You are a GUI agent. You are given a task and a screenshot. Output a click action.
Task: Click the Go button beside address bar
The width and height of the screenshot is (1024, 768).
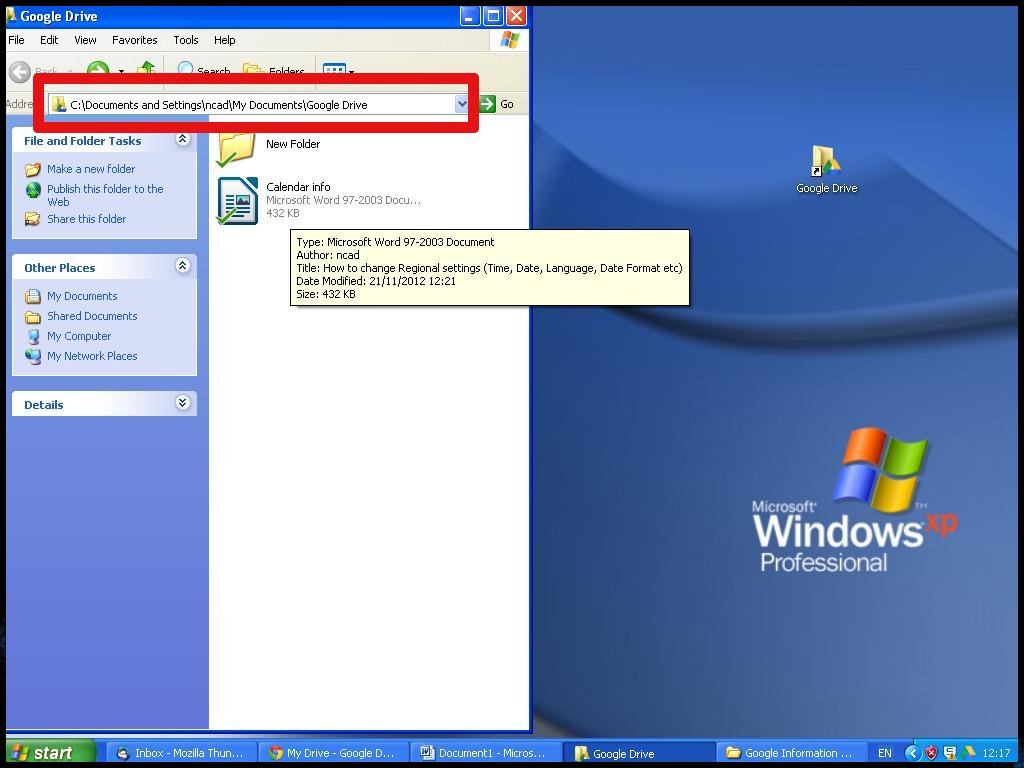click(497, 104)
